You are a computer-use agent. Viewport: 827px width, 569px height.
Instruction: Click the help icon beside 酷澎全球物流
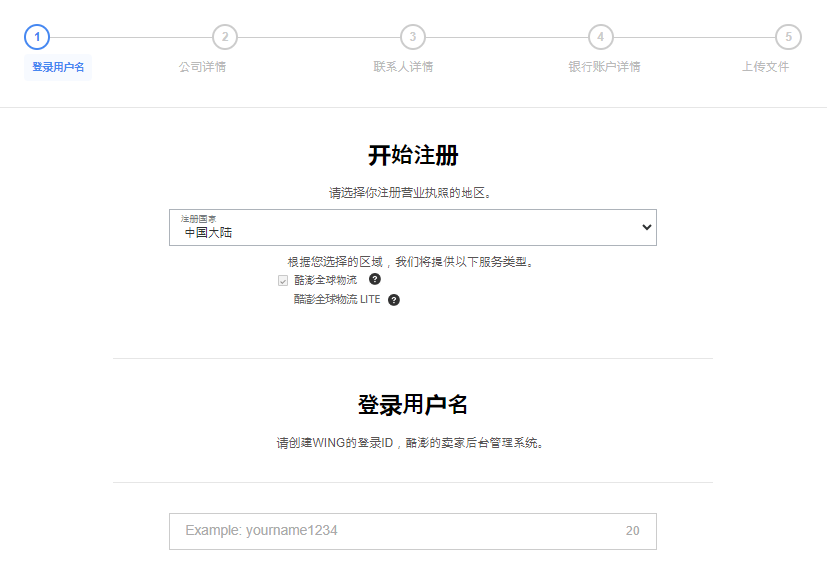pyautogui.click(x=375, y=280)
